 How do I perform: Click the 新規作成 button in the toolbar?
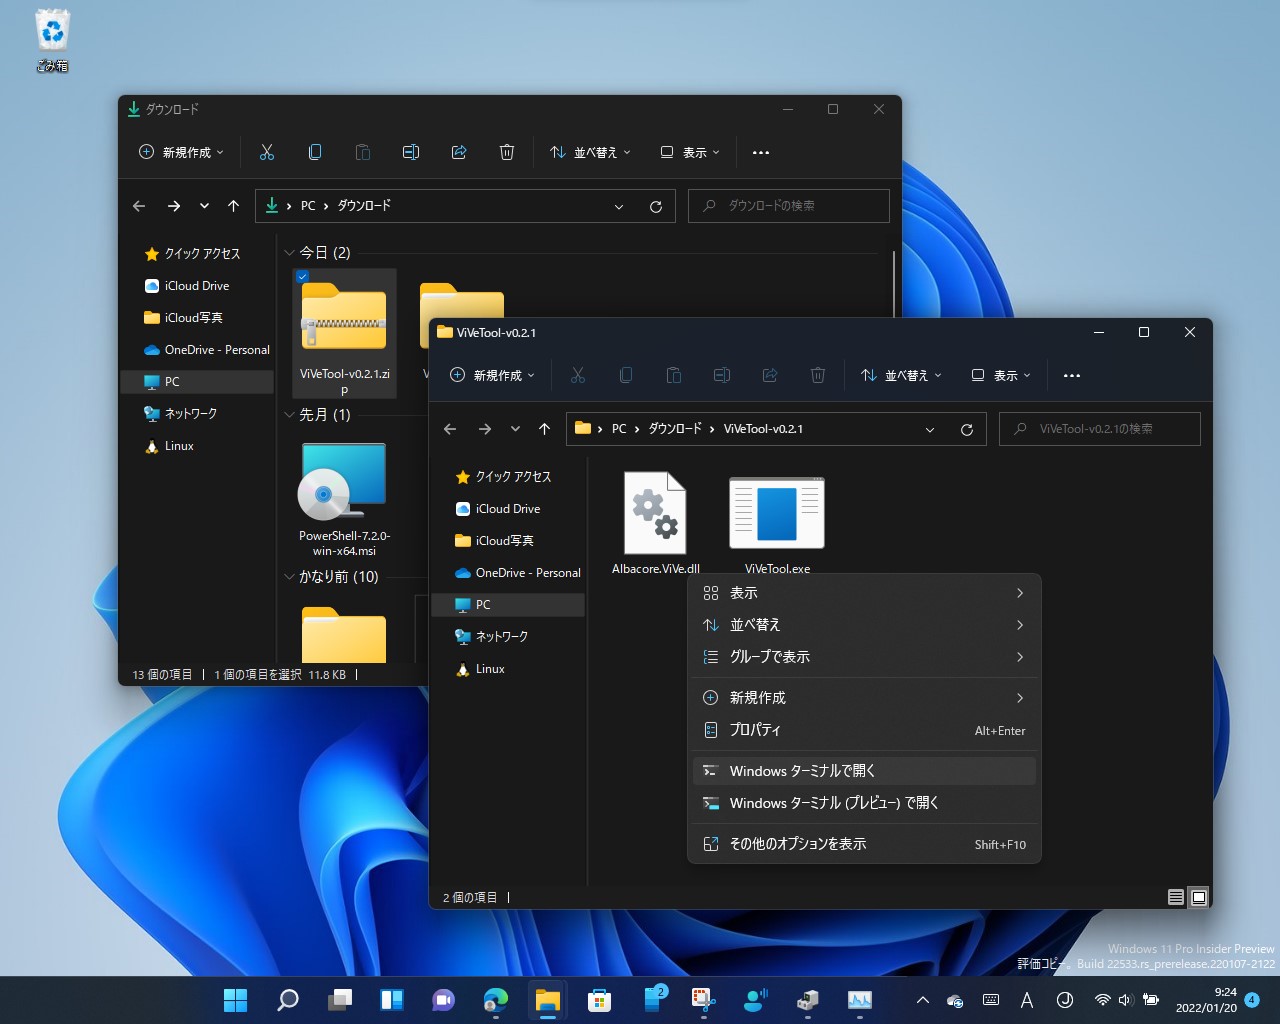491,375
